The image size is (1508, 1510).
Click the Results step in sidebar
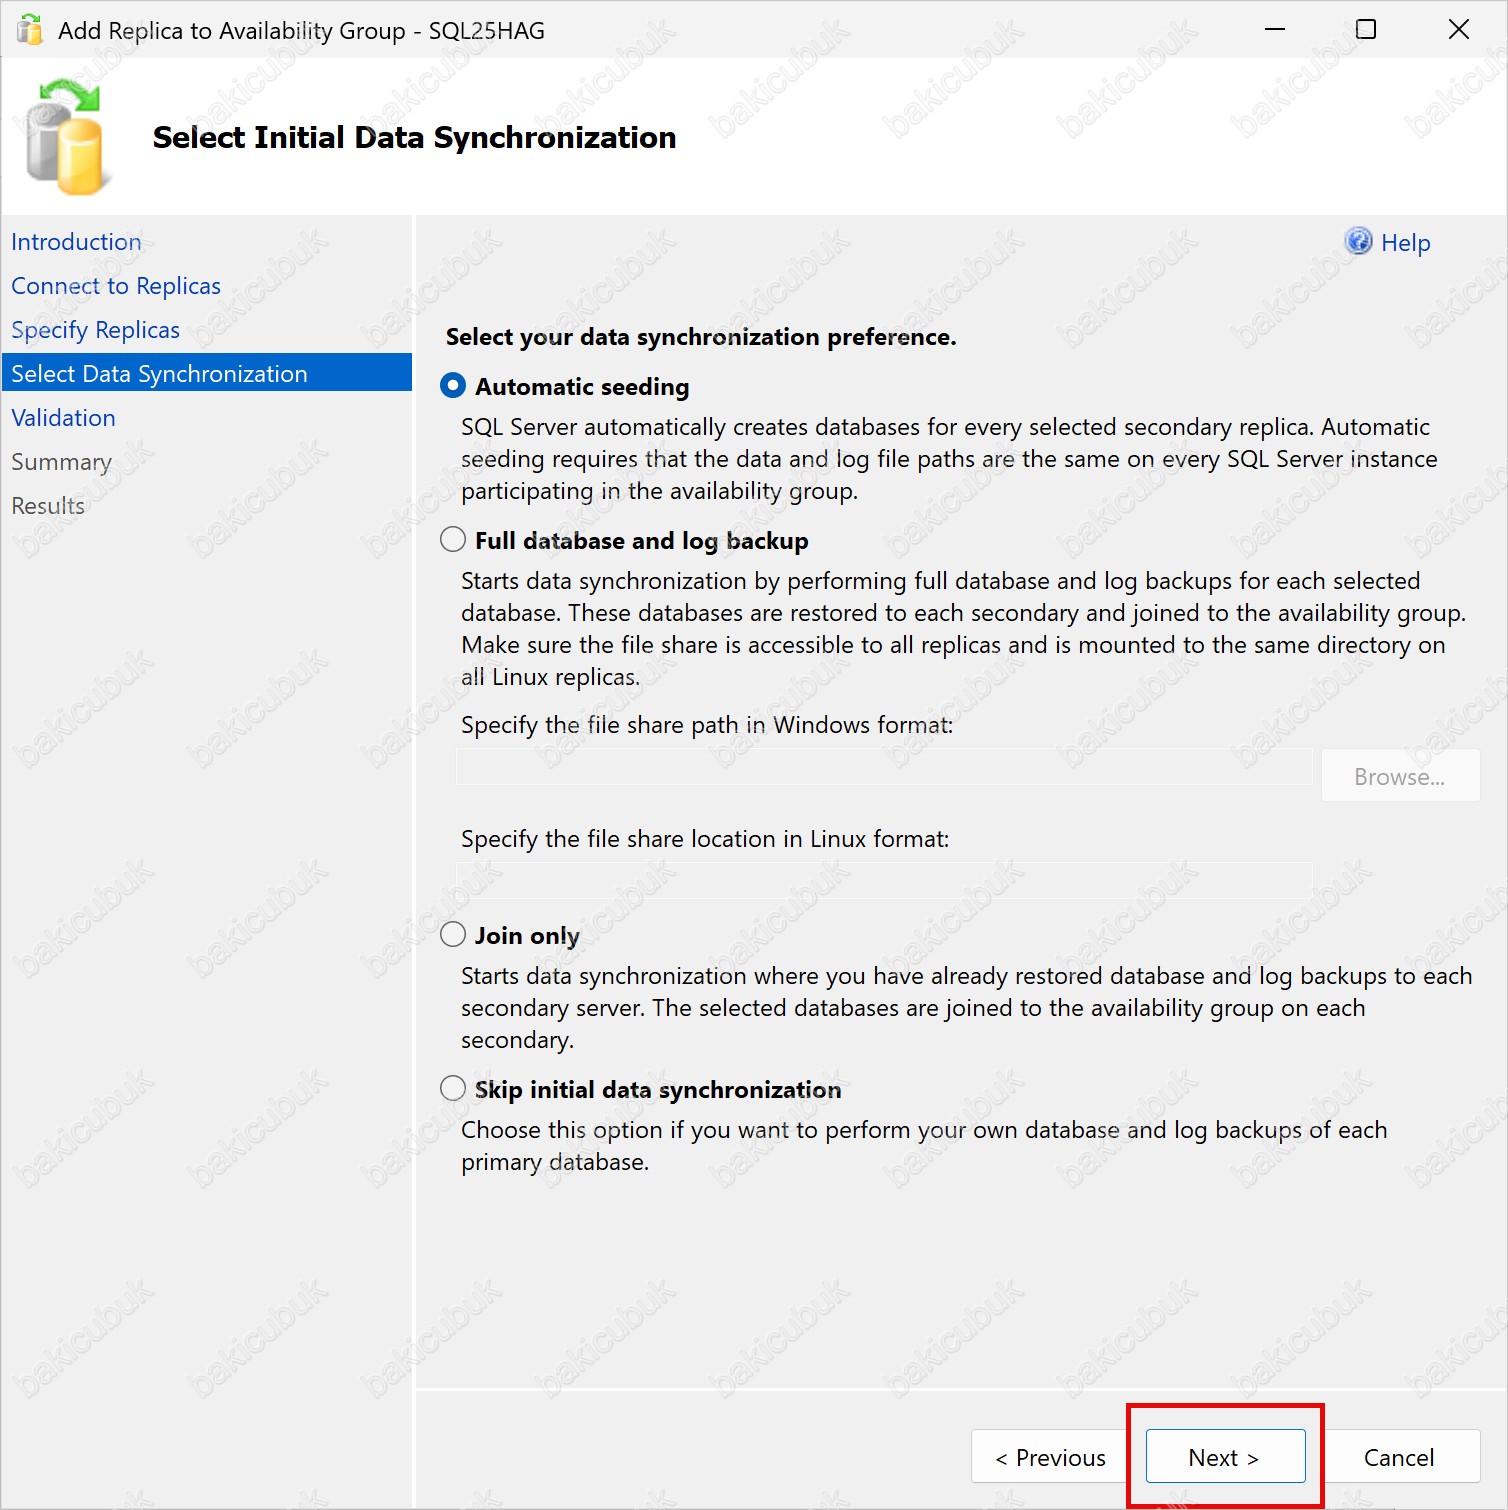click(x=48, y=506)
